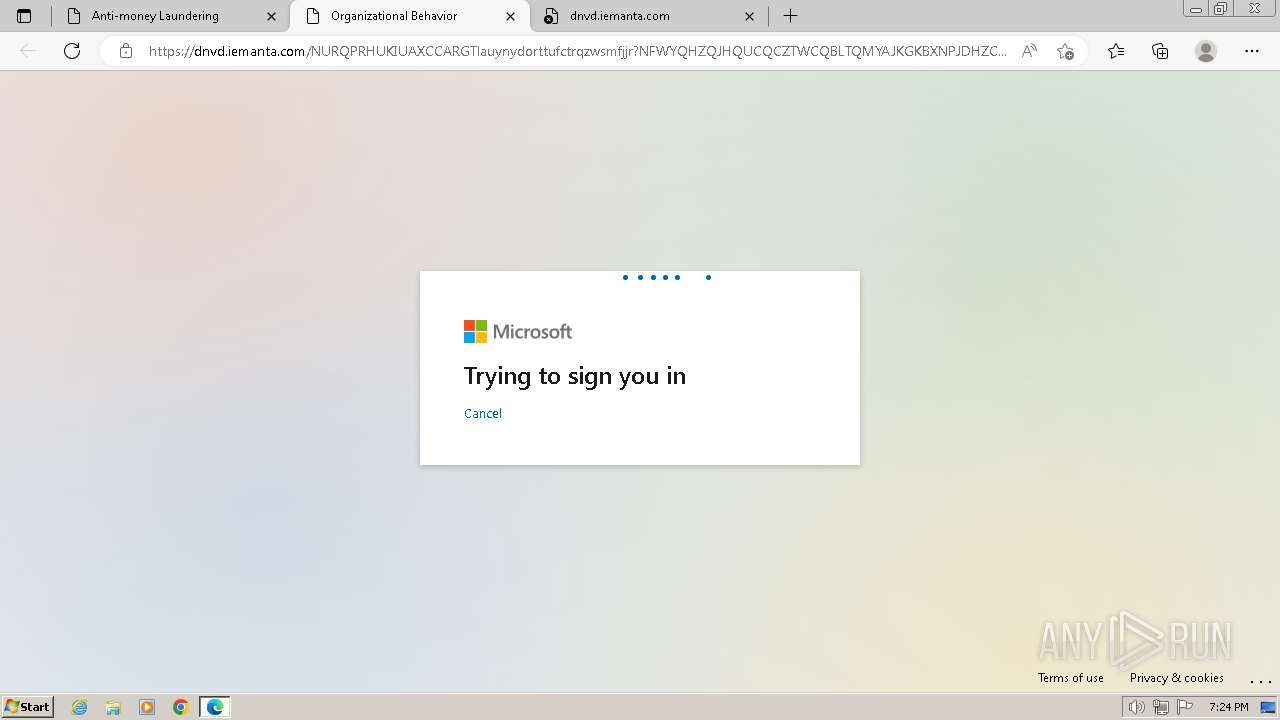The width and height of the screenshot is (1280, 720).
Task: Show more footer options ellipsis
Action: [x=1261, y=679]
